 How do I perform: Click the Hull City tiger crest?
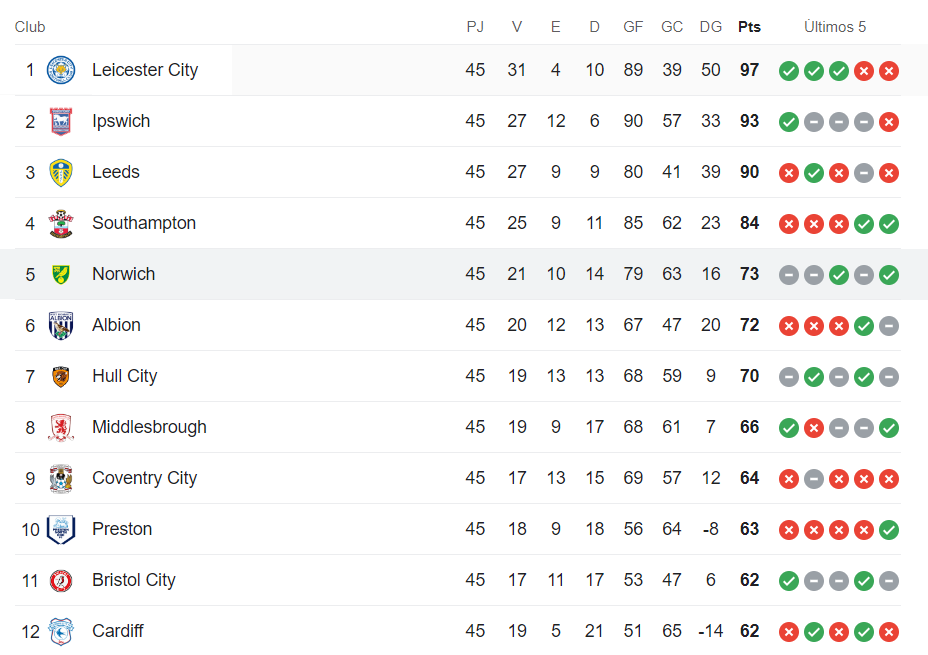(61, 376)
